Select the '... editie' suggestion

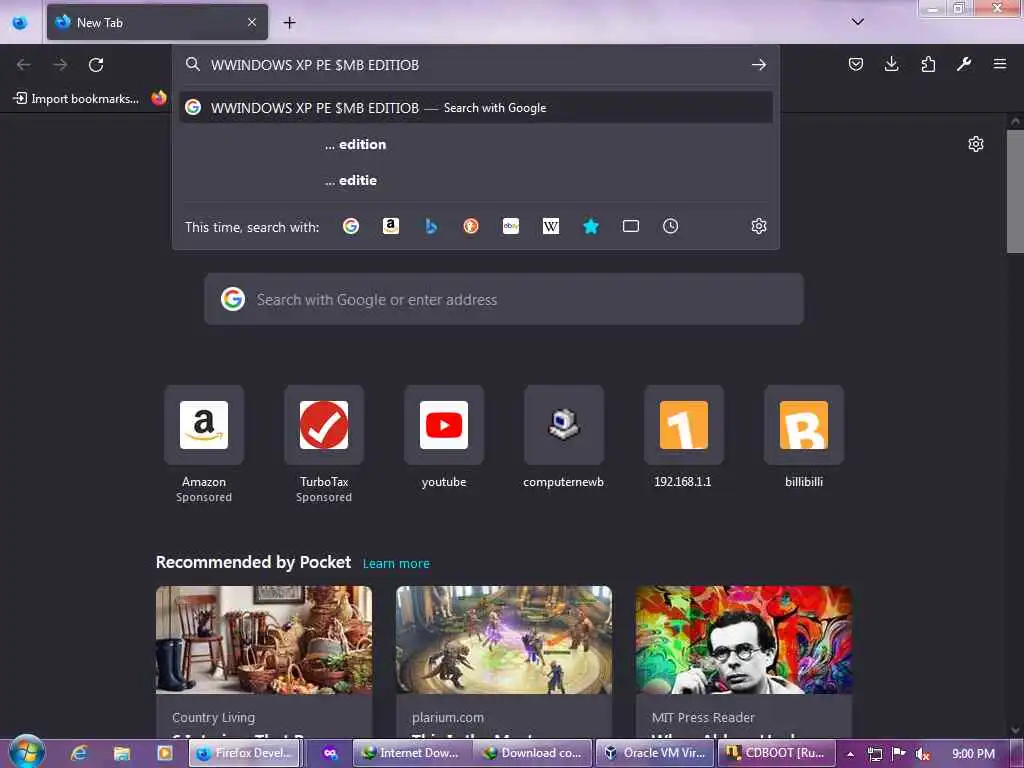pyautogui.click(x=476, y=180)
